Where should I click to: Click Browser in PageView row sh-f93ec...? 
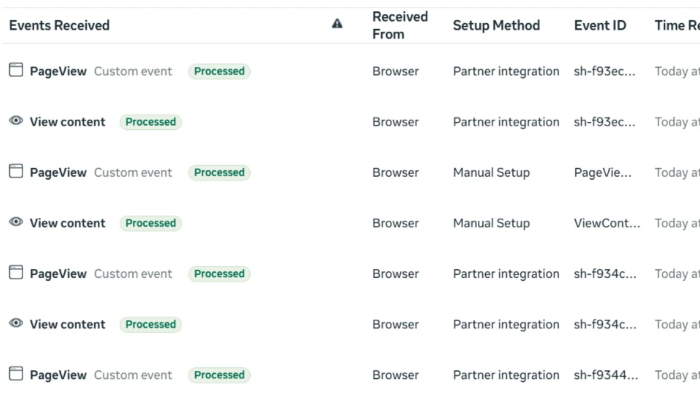click(x=396, y=71)
